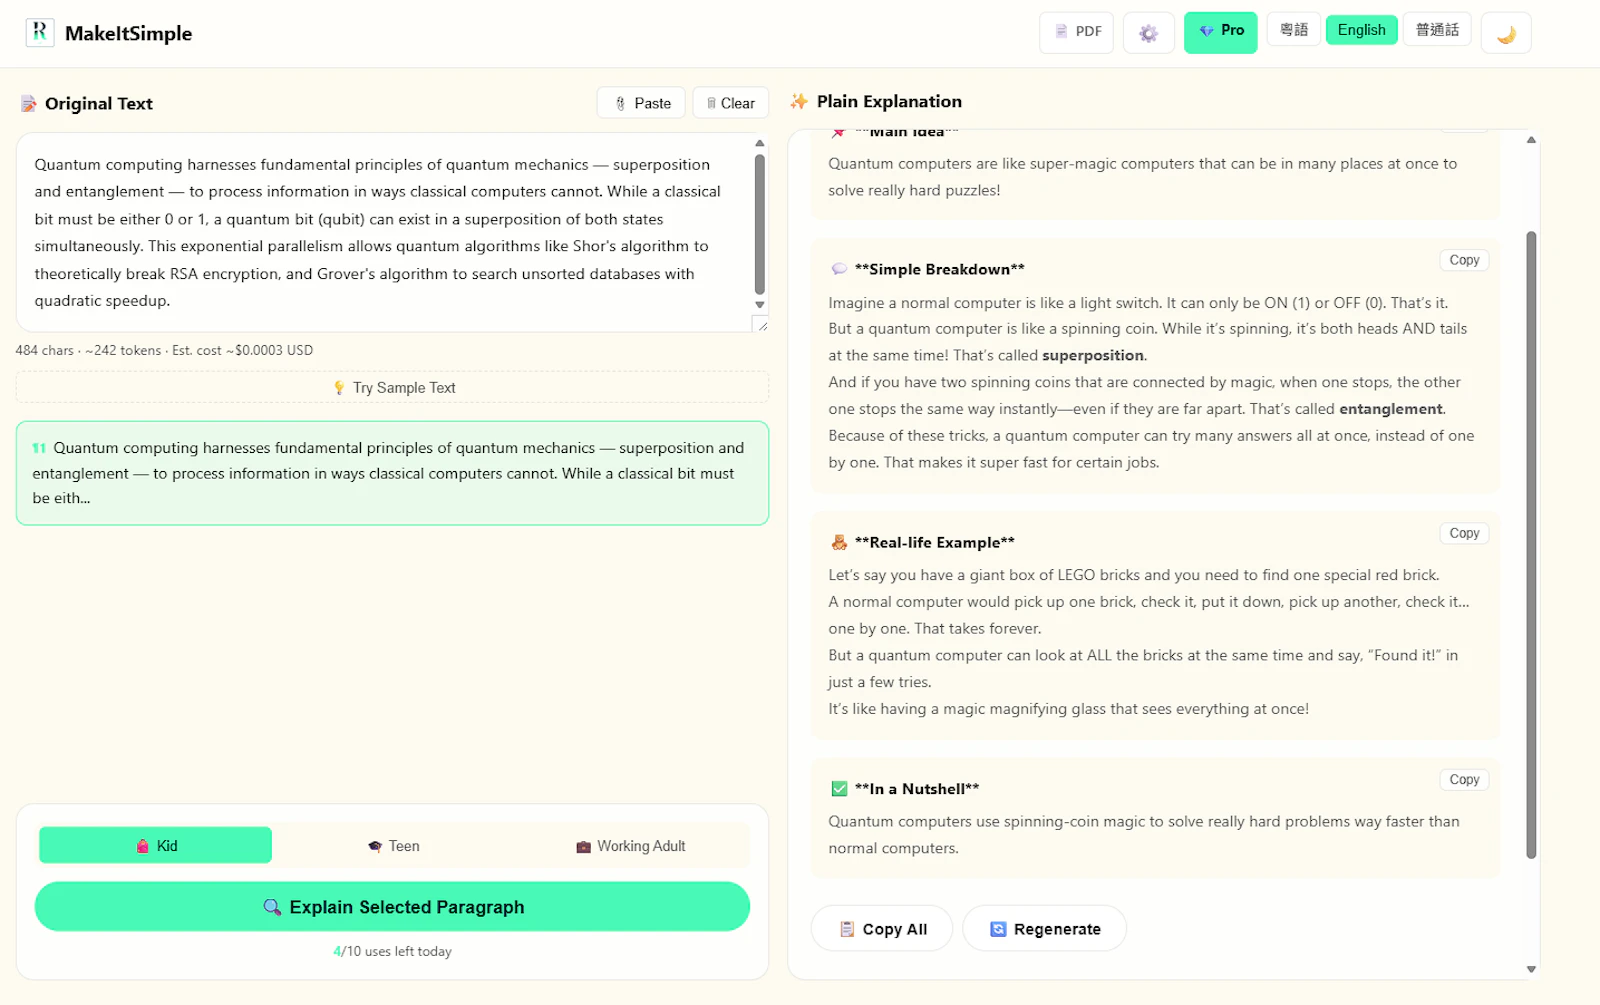Click the document icon on PDF button

pyautogui.click(x=1062, y=32)
